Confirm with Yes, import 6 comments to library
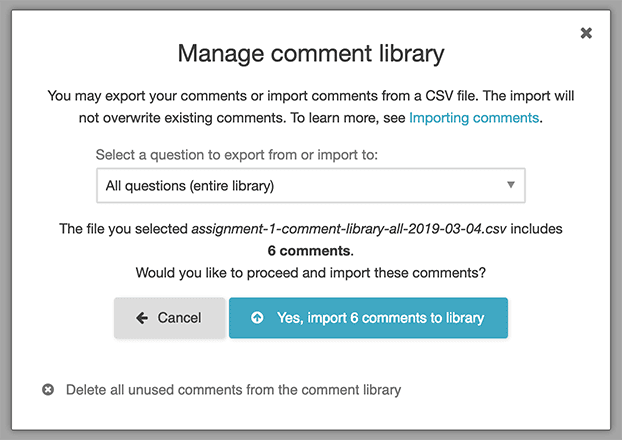This screenshot has height=440, width=622. [368, 318]
